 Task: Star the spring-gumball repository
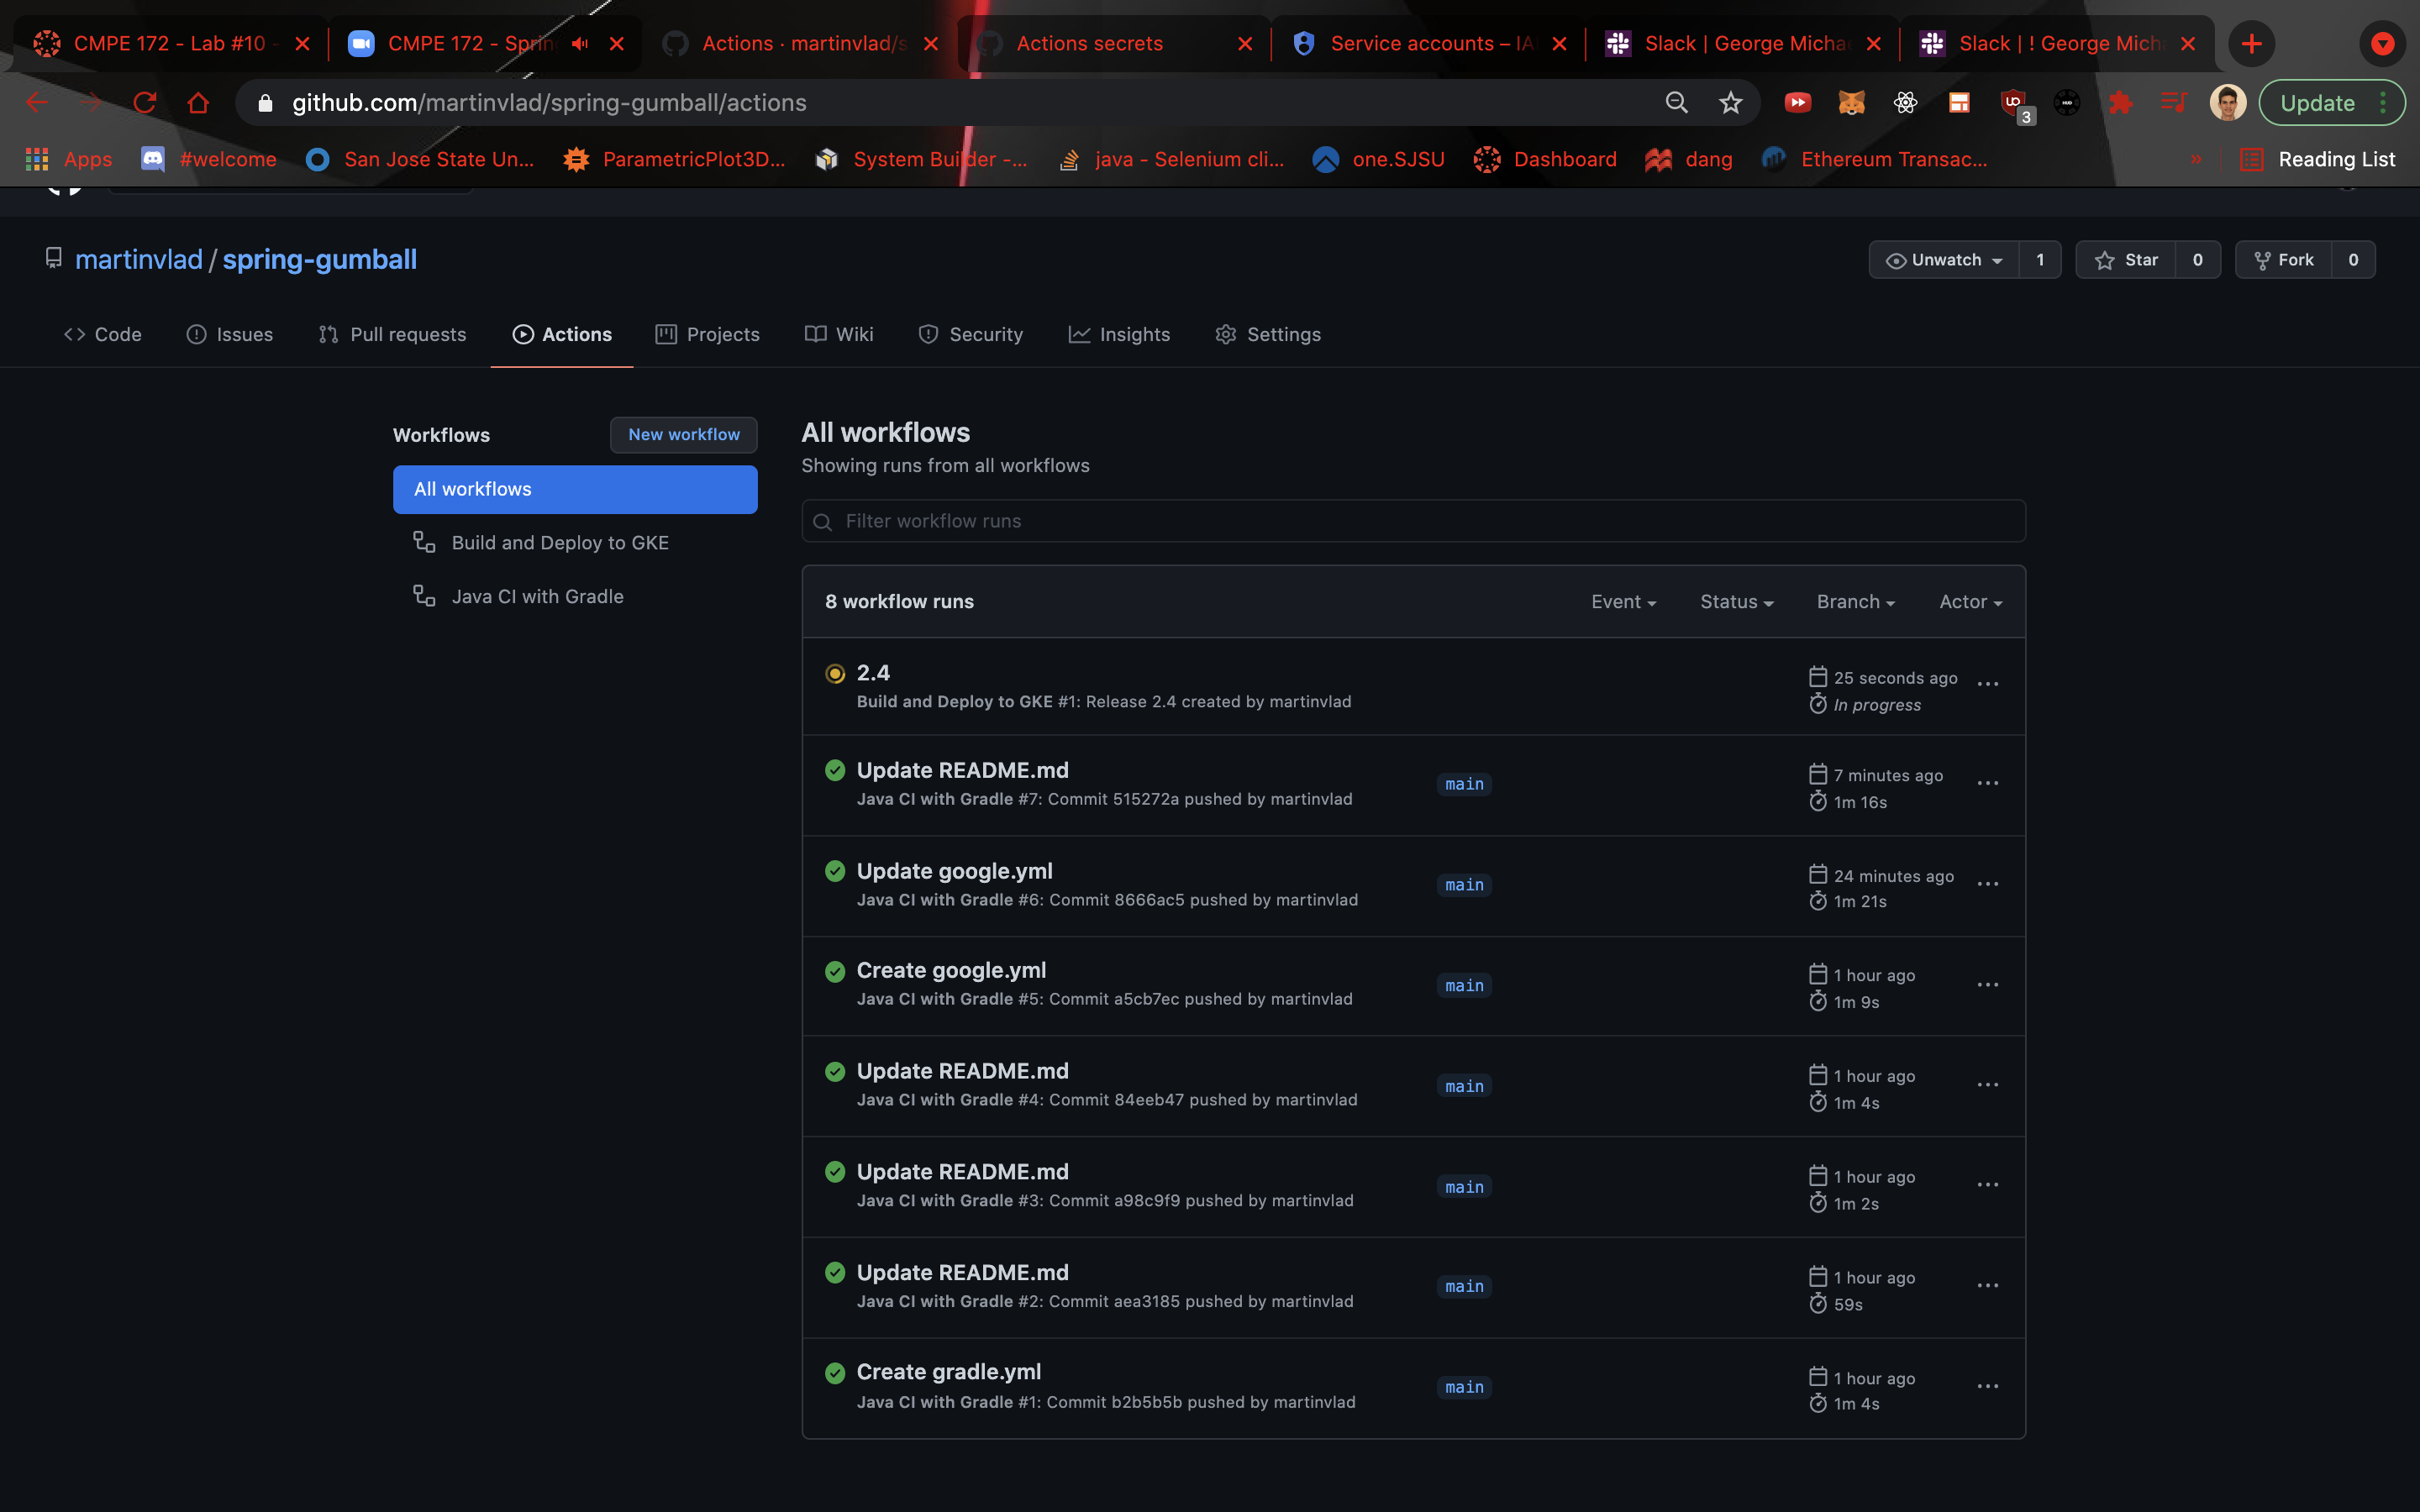coord(2126,260)
